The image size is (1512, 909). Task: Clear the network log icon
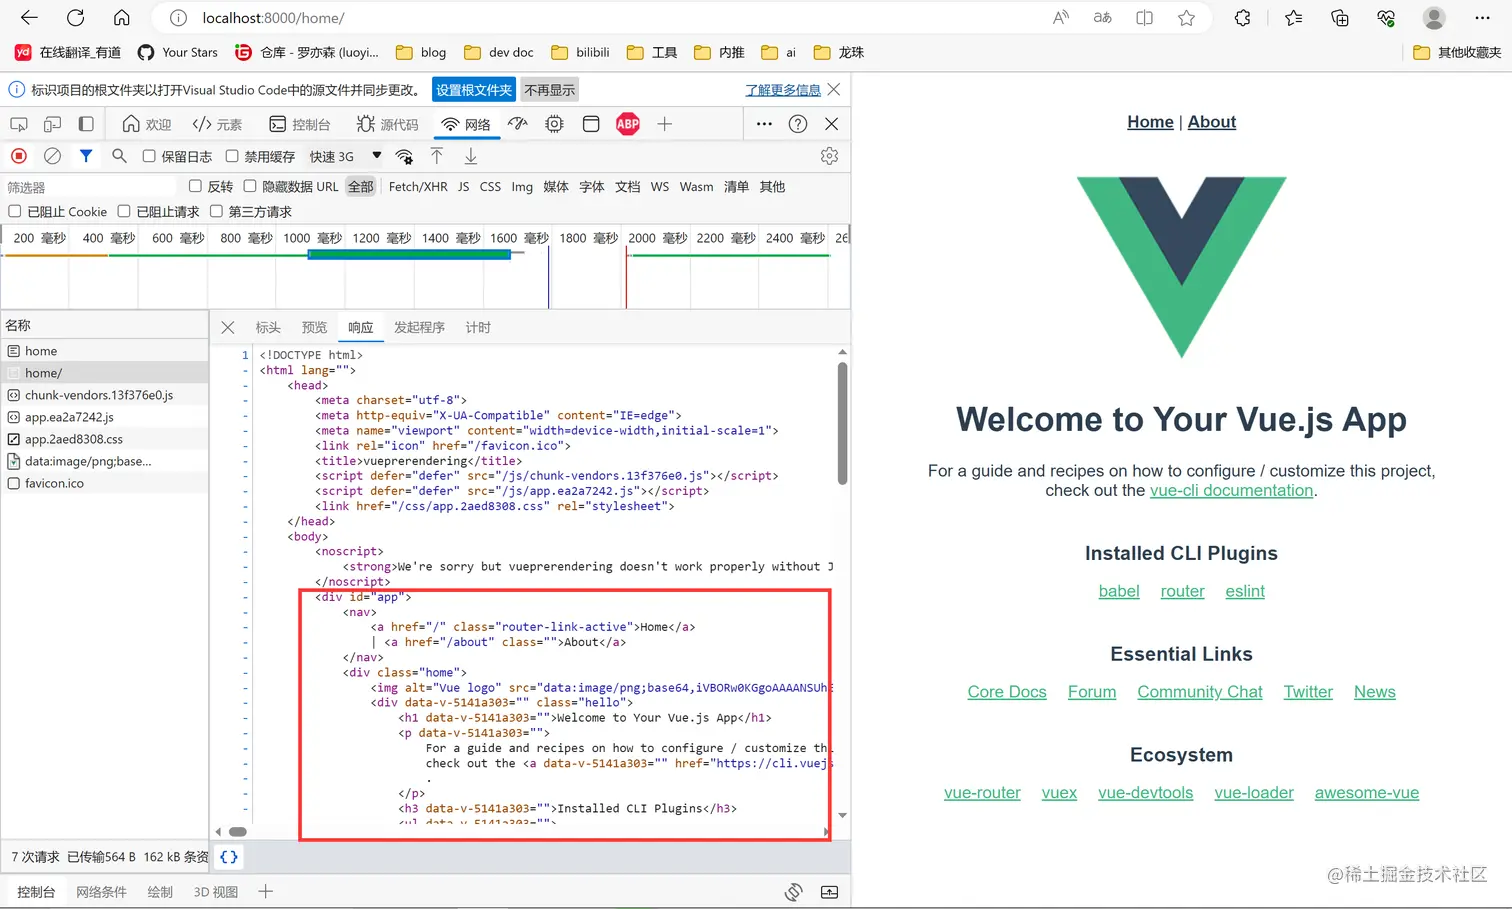[53, 156]
